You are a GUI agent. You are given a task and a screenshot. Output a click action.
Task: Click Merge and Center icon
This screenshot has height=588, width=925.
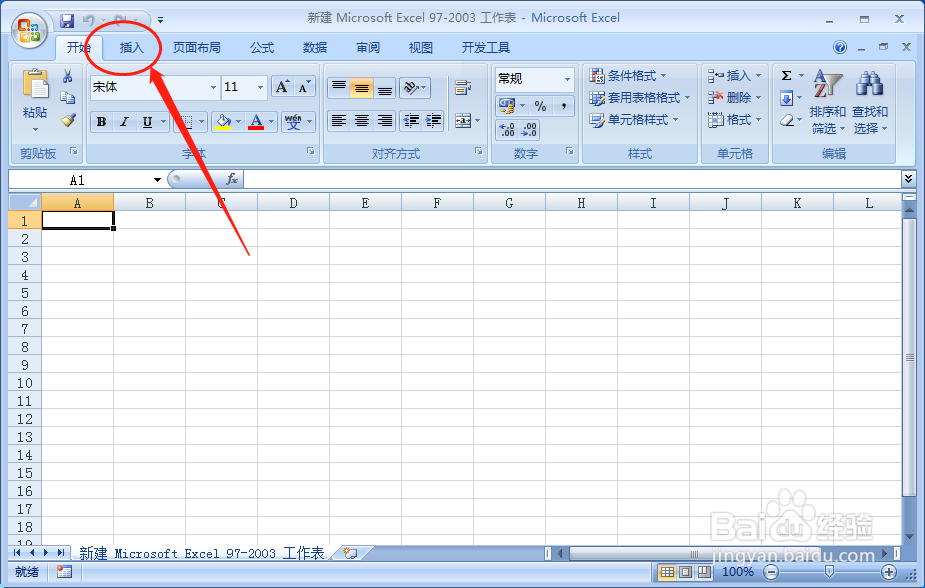[x=462, y=121]
